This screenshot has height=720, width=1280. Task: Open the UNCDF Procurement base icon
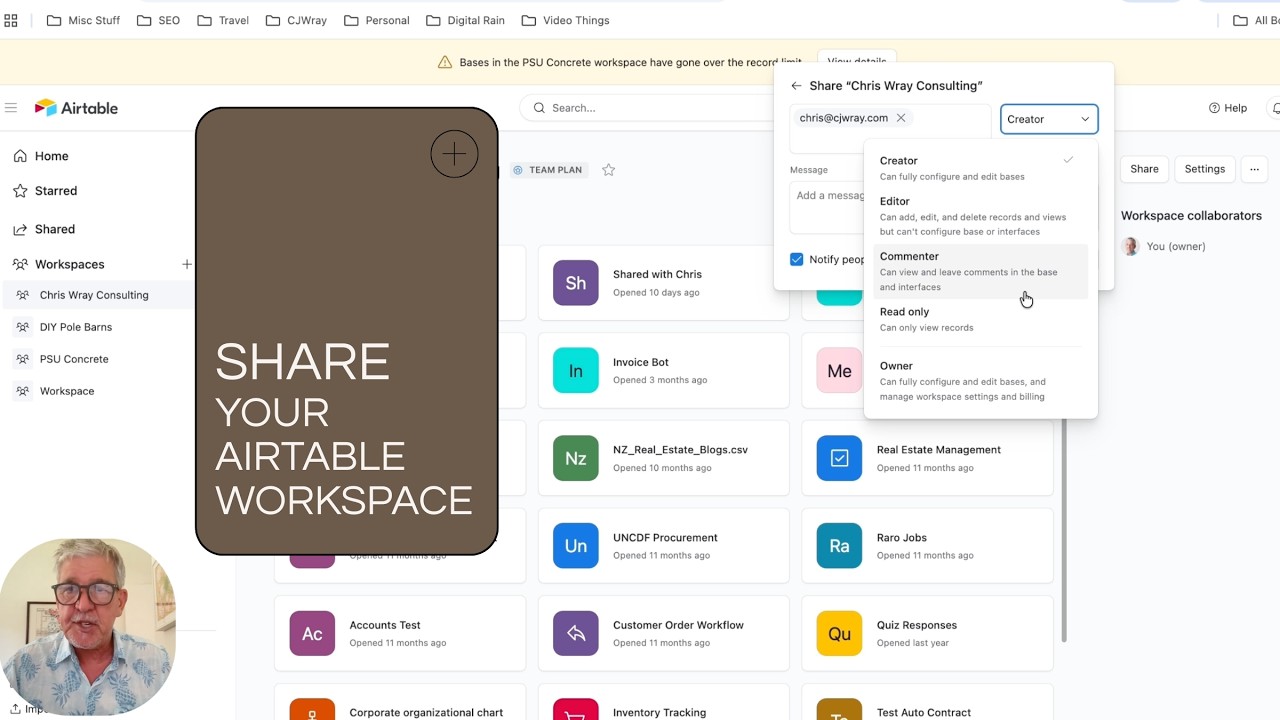click(x=576, y=546)
